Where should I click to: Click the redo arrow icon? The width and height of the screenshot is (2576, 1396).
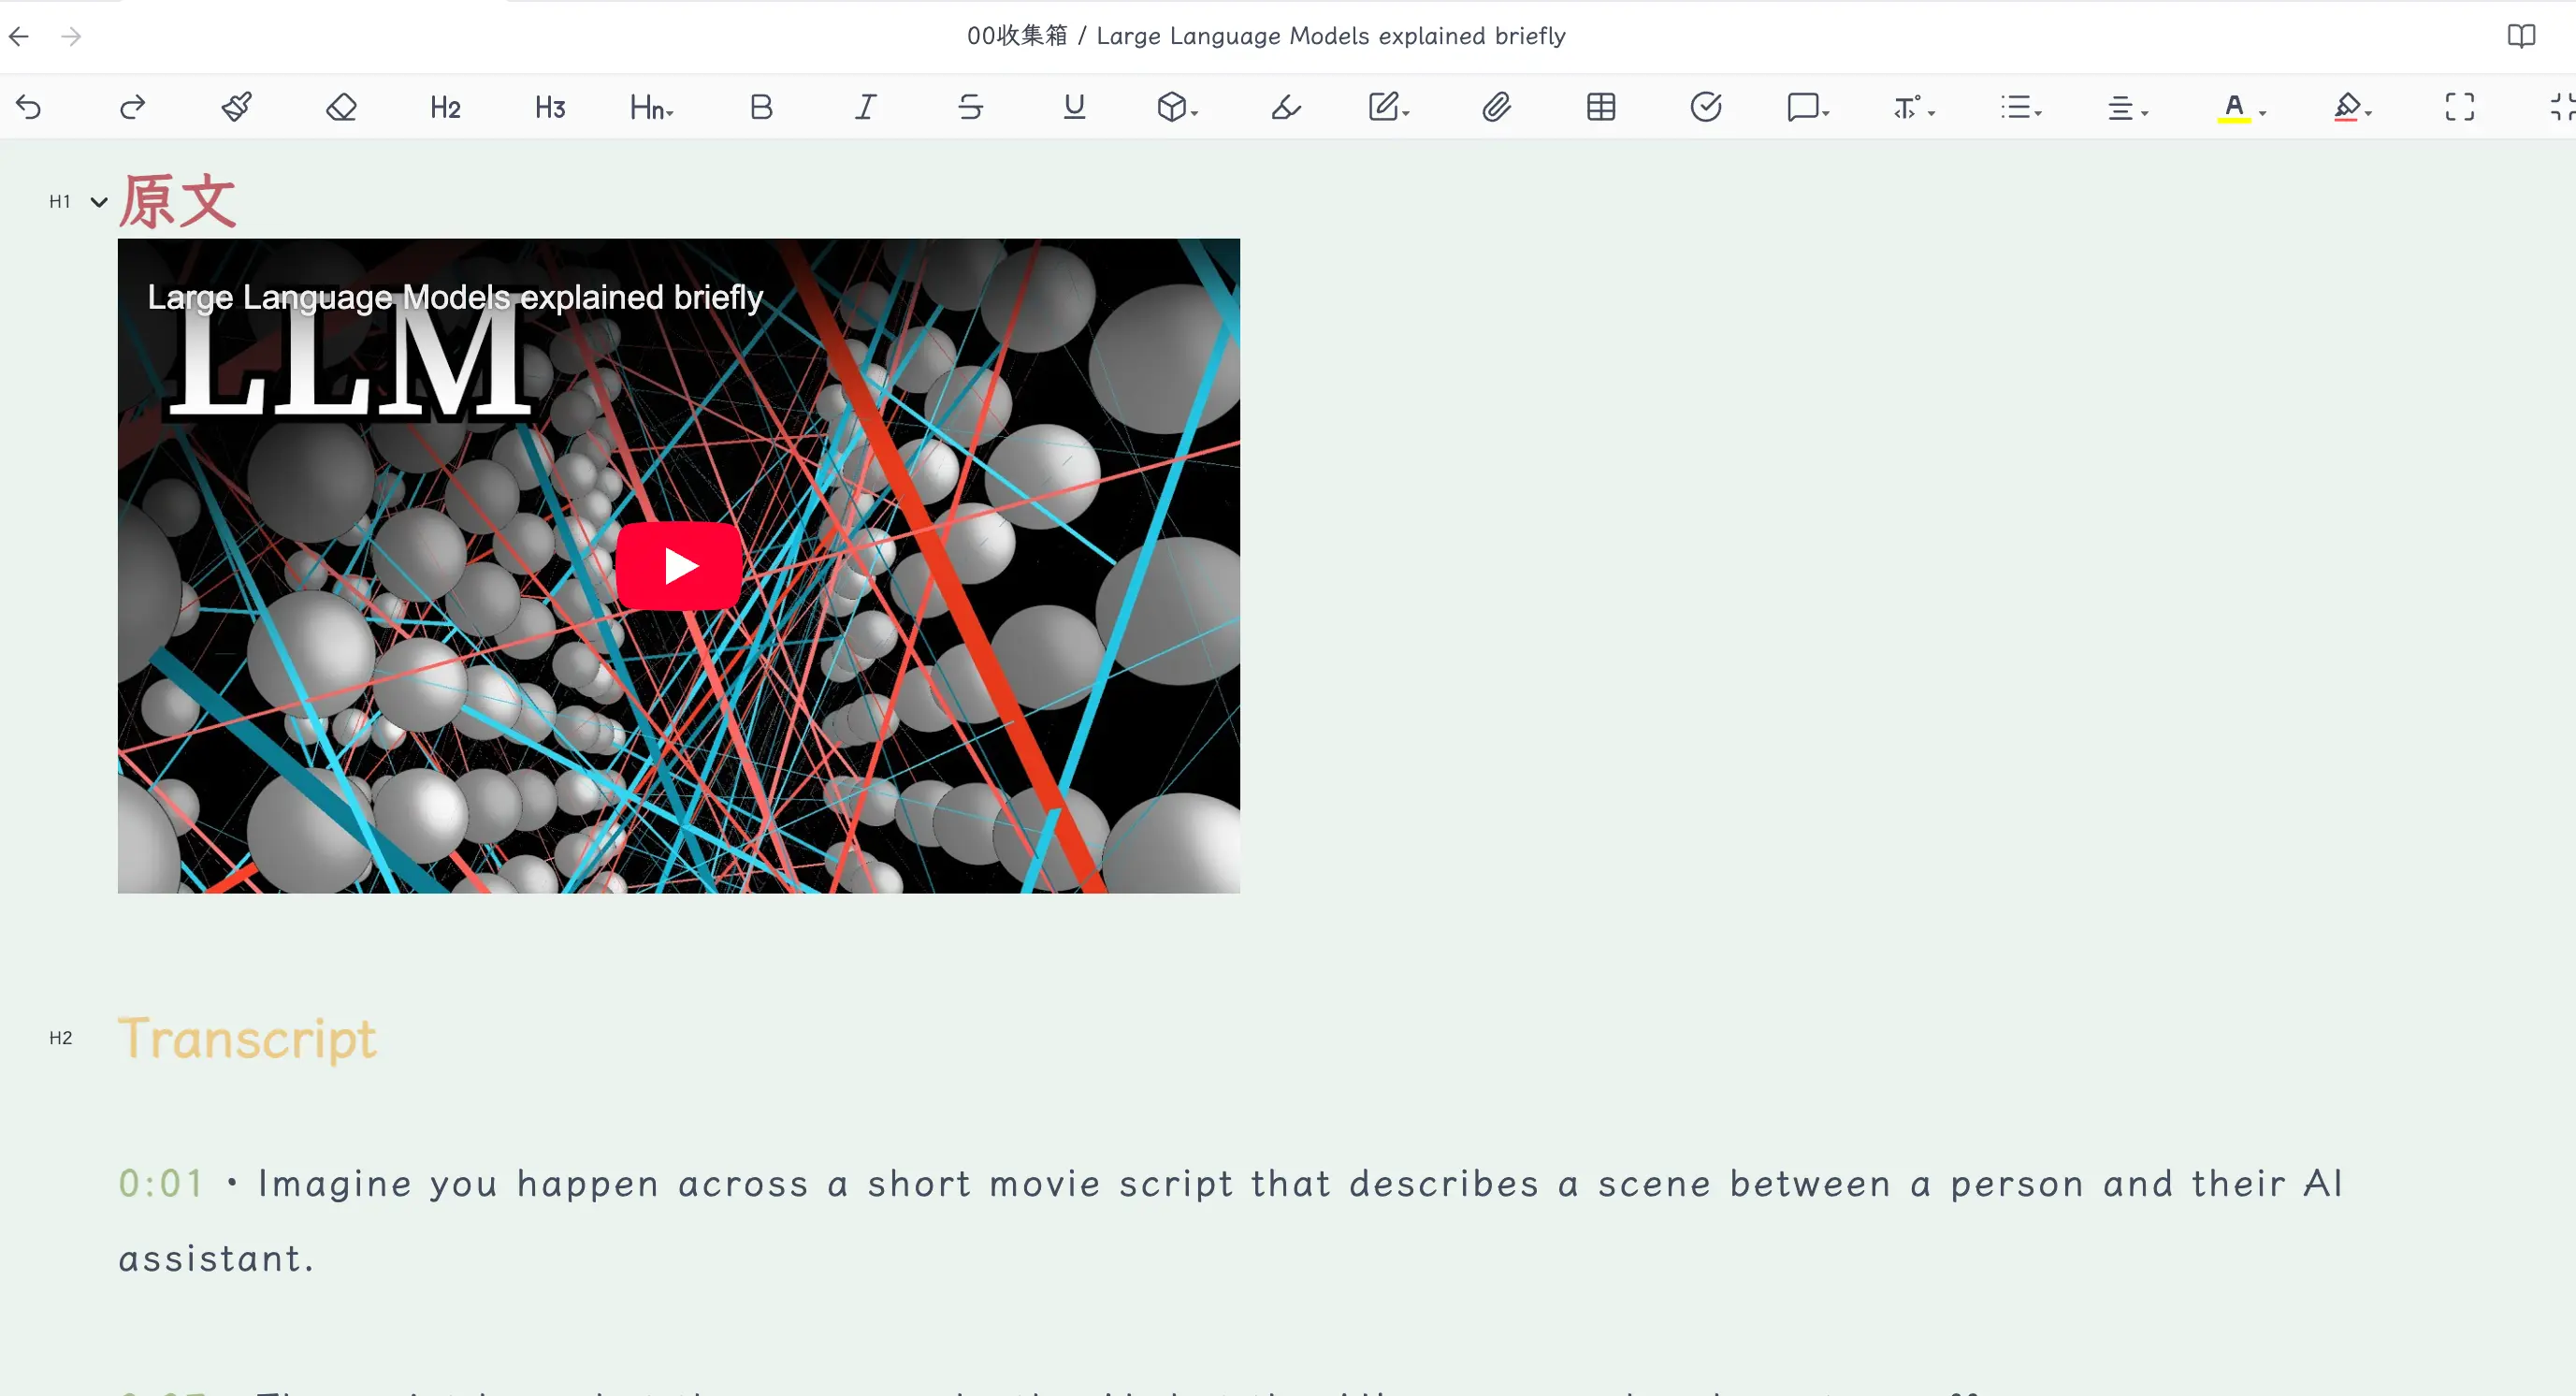point(133,107)
